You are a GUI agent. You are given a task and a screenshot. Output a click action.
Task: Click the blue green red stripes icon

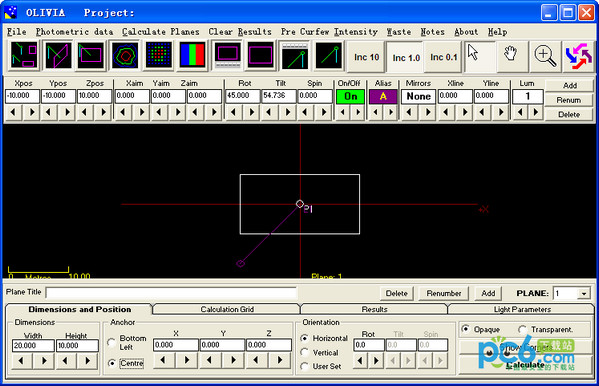(x=192, y=56)
